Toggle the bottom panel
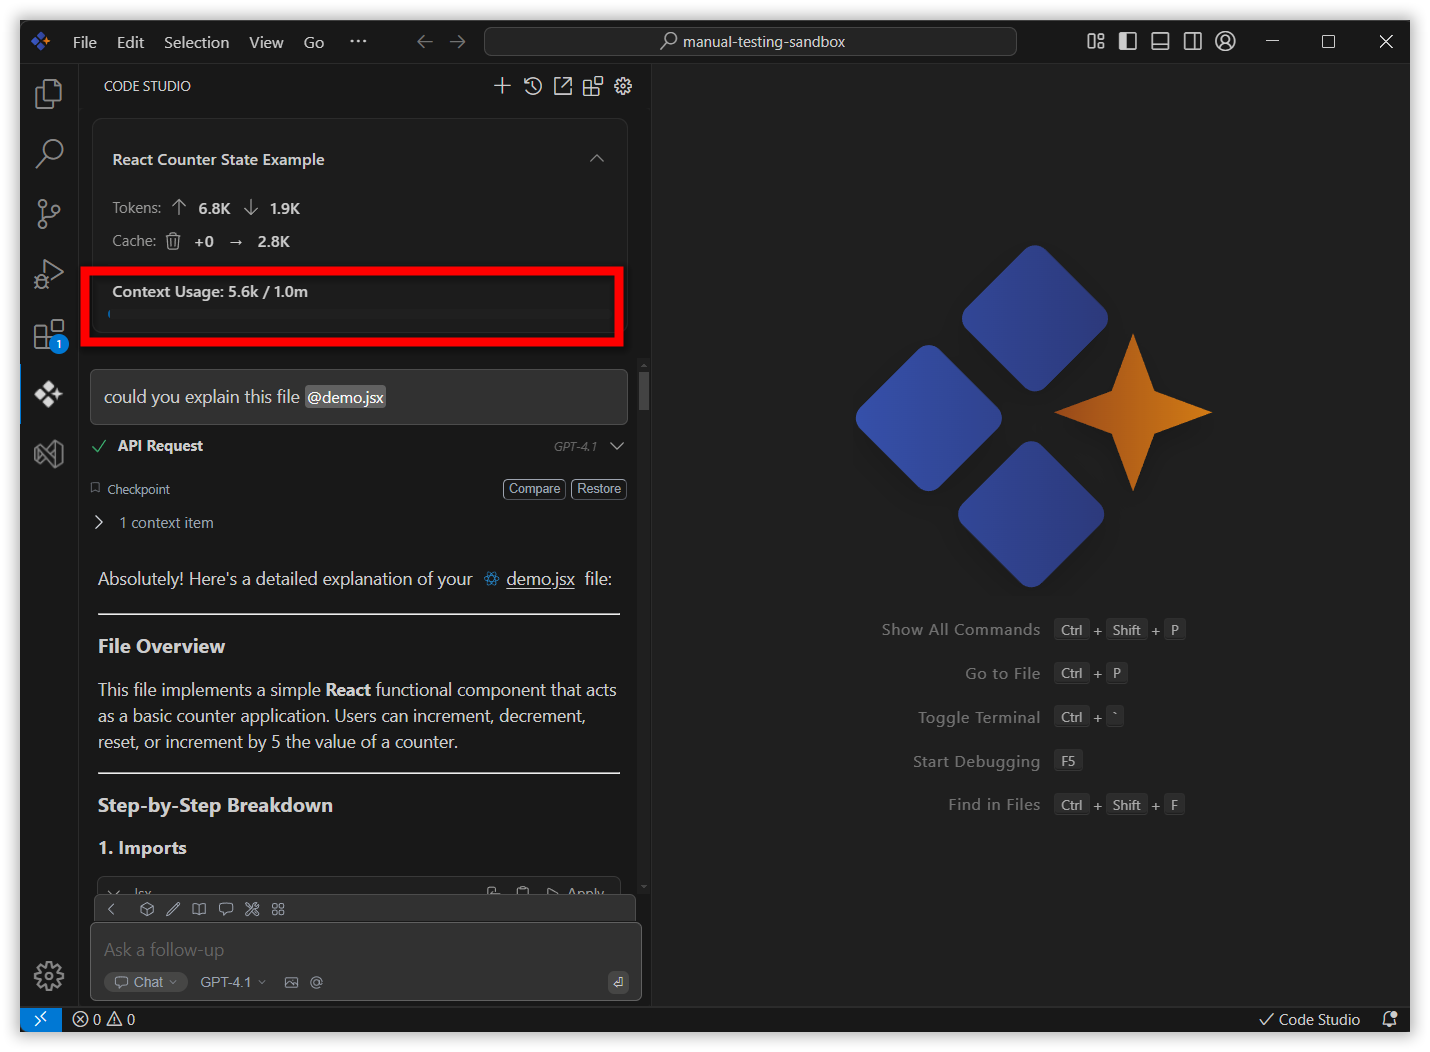The image size is (1430, 1052). click(1160, 41)
